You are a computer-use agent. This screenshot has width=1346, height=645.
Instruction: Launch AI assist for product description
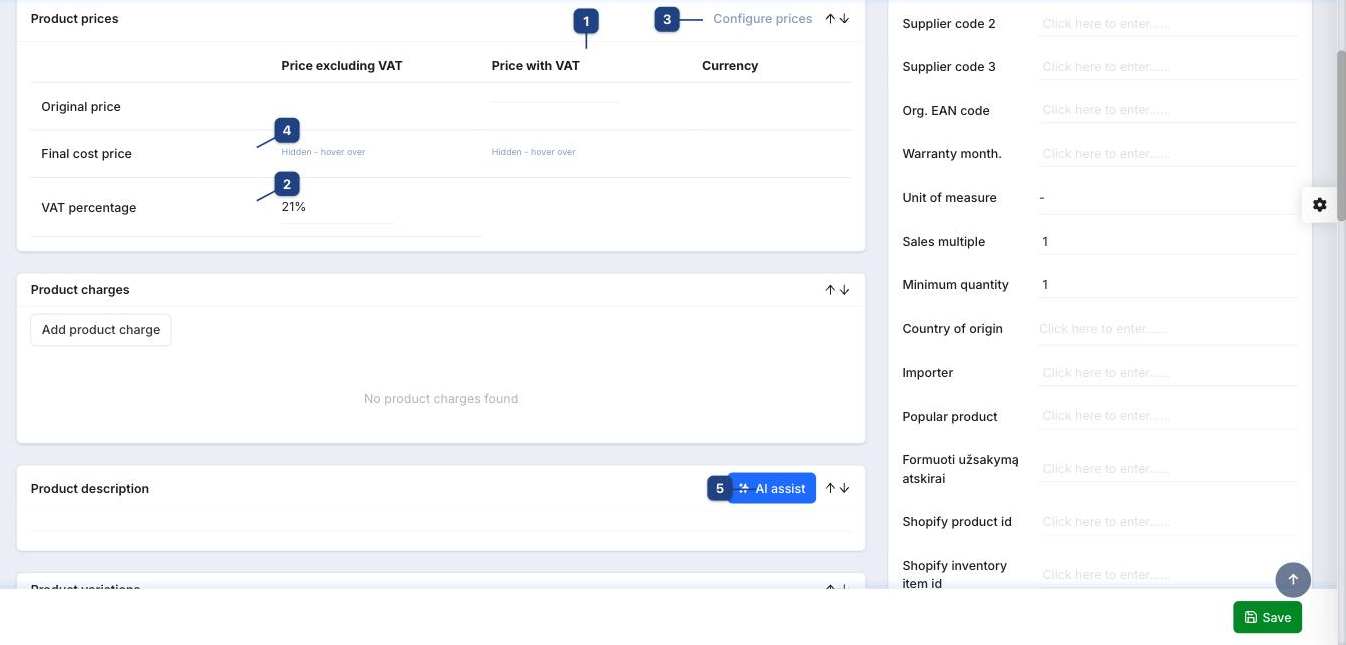[771, 488]
